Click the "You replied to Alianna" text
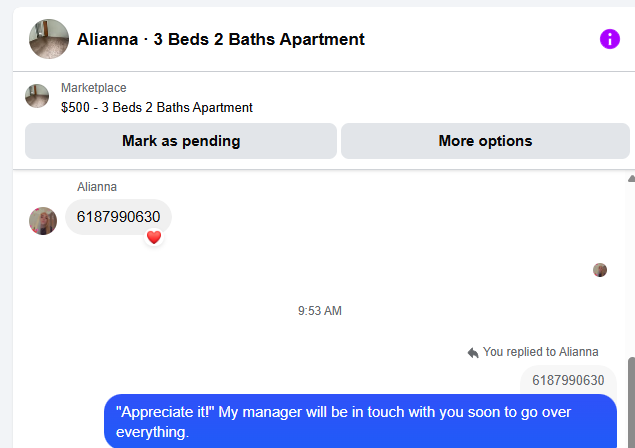 pos(540,352)
